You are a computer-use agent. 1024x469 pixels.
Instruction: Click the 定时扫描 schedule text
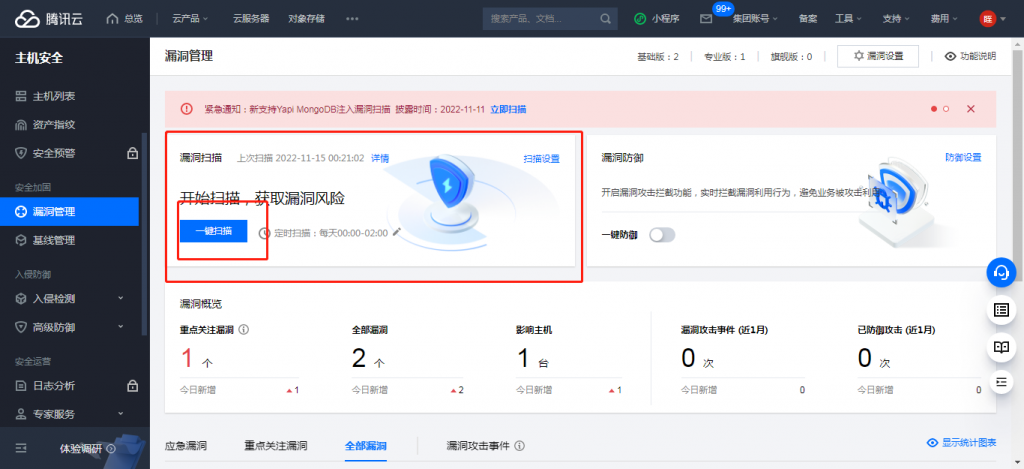point(331,233)
